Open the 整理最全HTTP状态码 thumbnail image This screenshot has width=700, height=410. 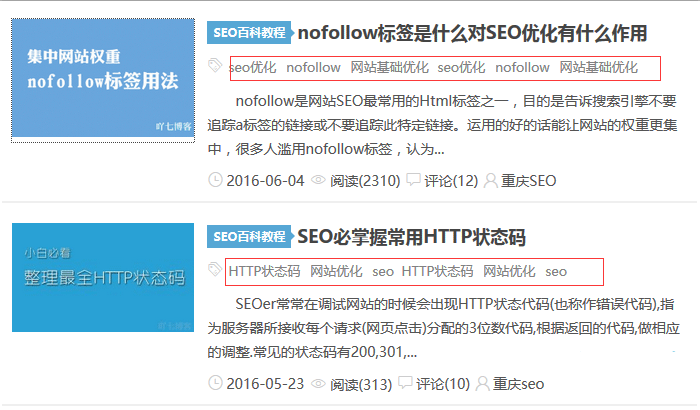click(x=103, y=277)
